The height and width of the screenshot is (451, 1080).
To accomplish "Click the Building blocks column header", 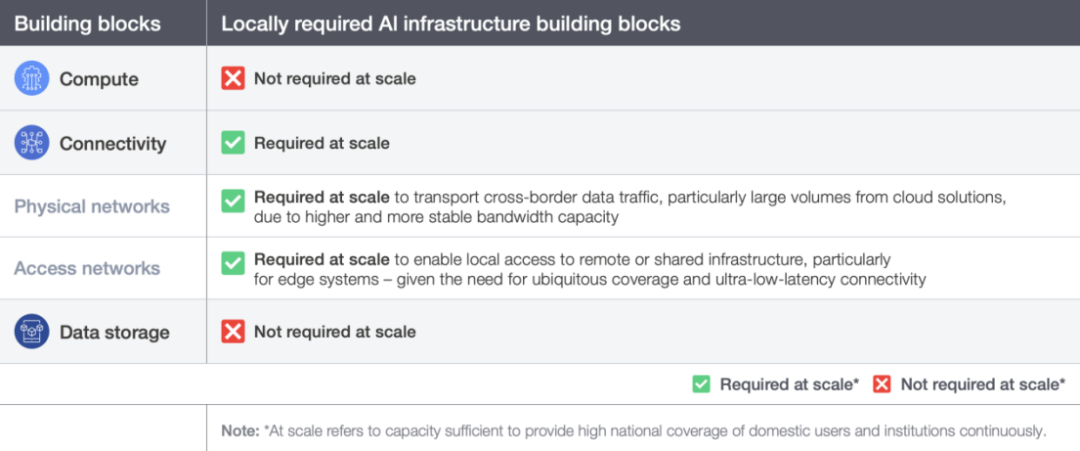I will [87, 24].
